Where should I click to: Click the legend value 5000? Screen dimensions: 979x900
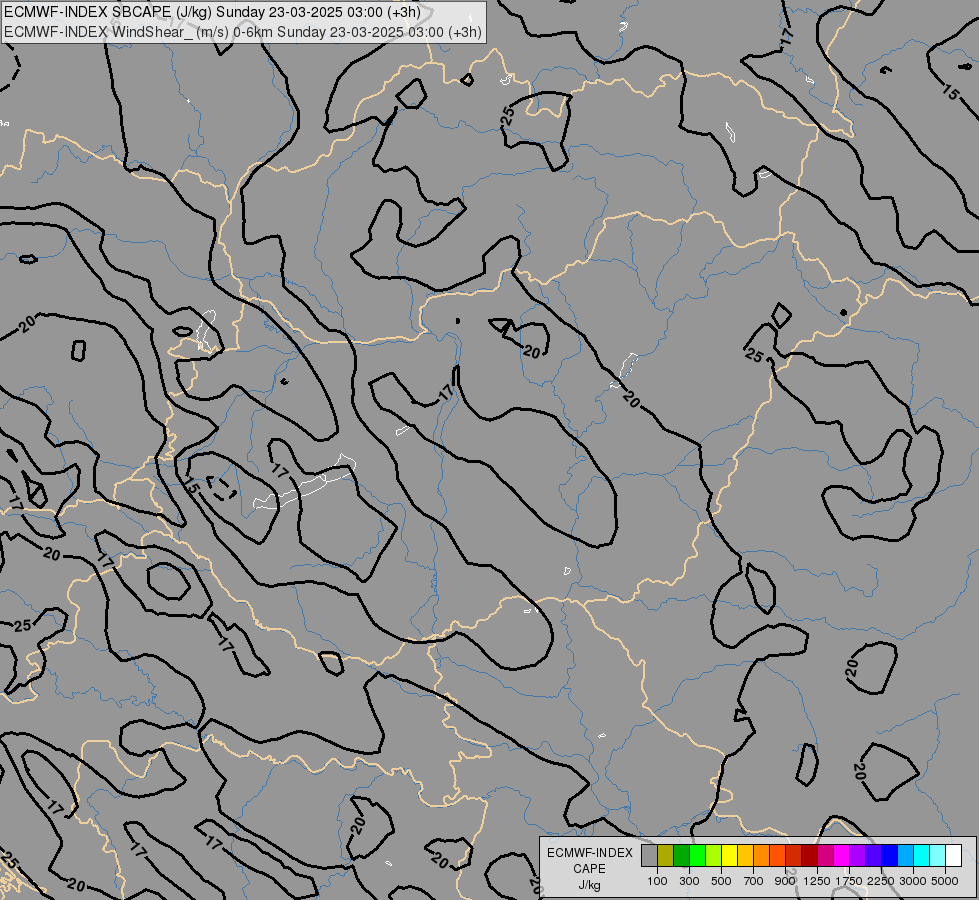tap(945, 881)
